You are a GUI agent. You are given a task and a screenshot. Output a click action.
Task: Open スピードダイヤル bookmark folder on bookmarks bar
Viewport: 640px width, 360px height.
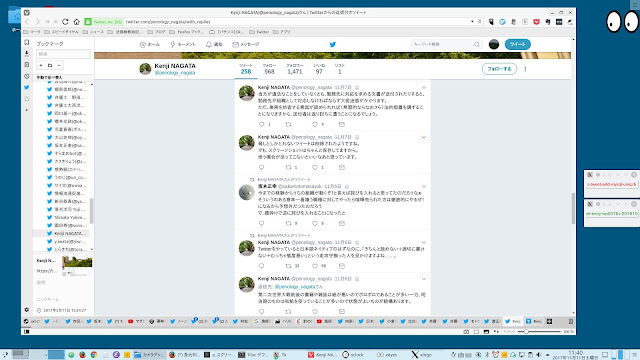[x=62, y=32]
